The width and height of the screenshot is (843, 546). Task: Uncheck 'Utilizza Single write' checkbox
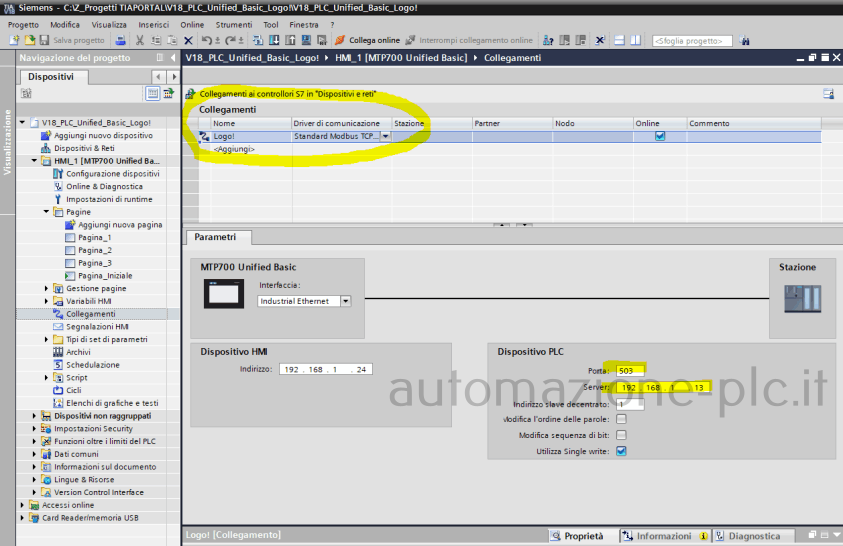(621, 451)
